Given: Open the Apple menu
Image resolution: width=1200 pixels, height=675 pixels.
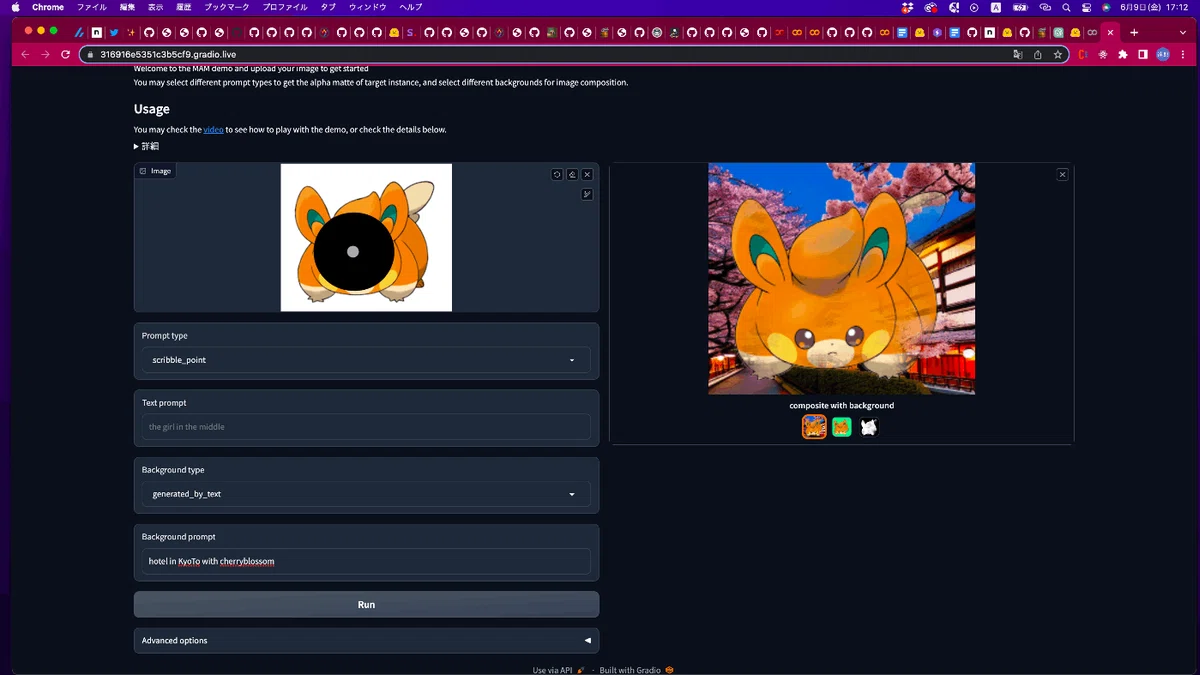Looking at the screenshot, I should 15,7.
